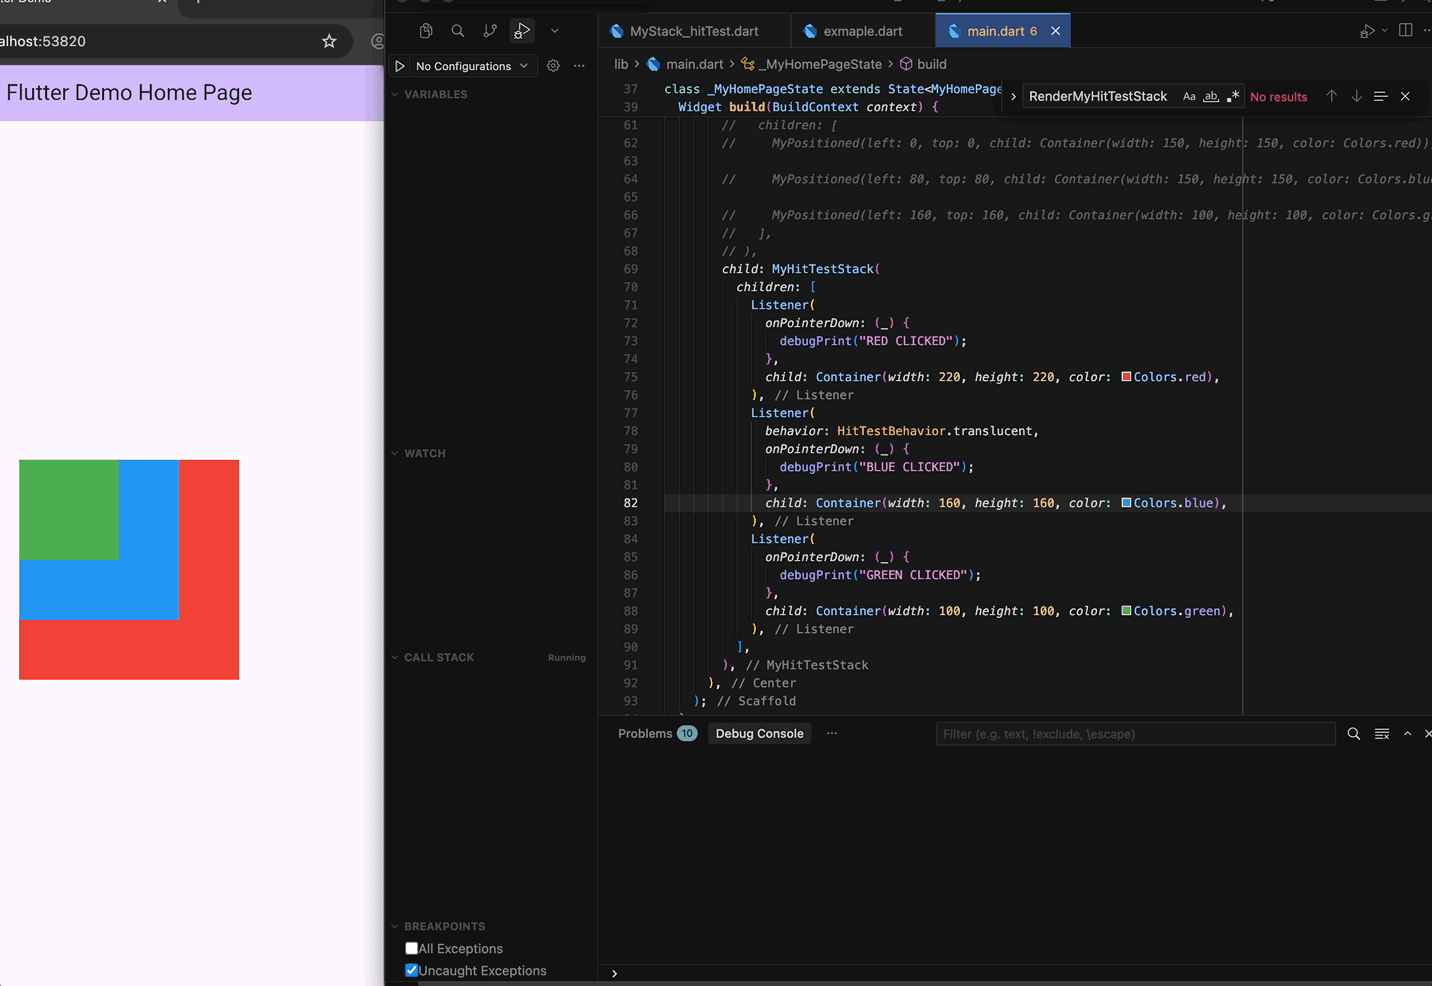Image resolution: width=1432 pixels, height=986 pixels.
Task: Go to previous find match arrow
Action: [x=1332, y=97]
